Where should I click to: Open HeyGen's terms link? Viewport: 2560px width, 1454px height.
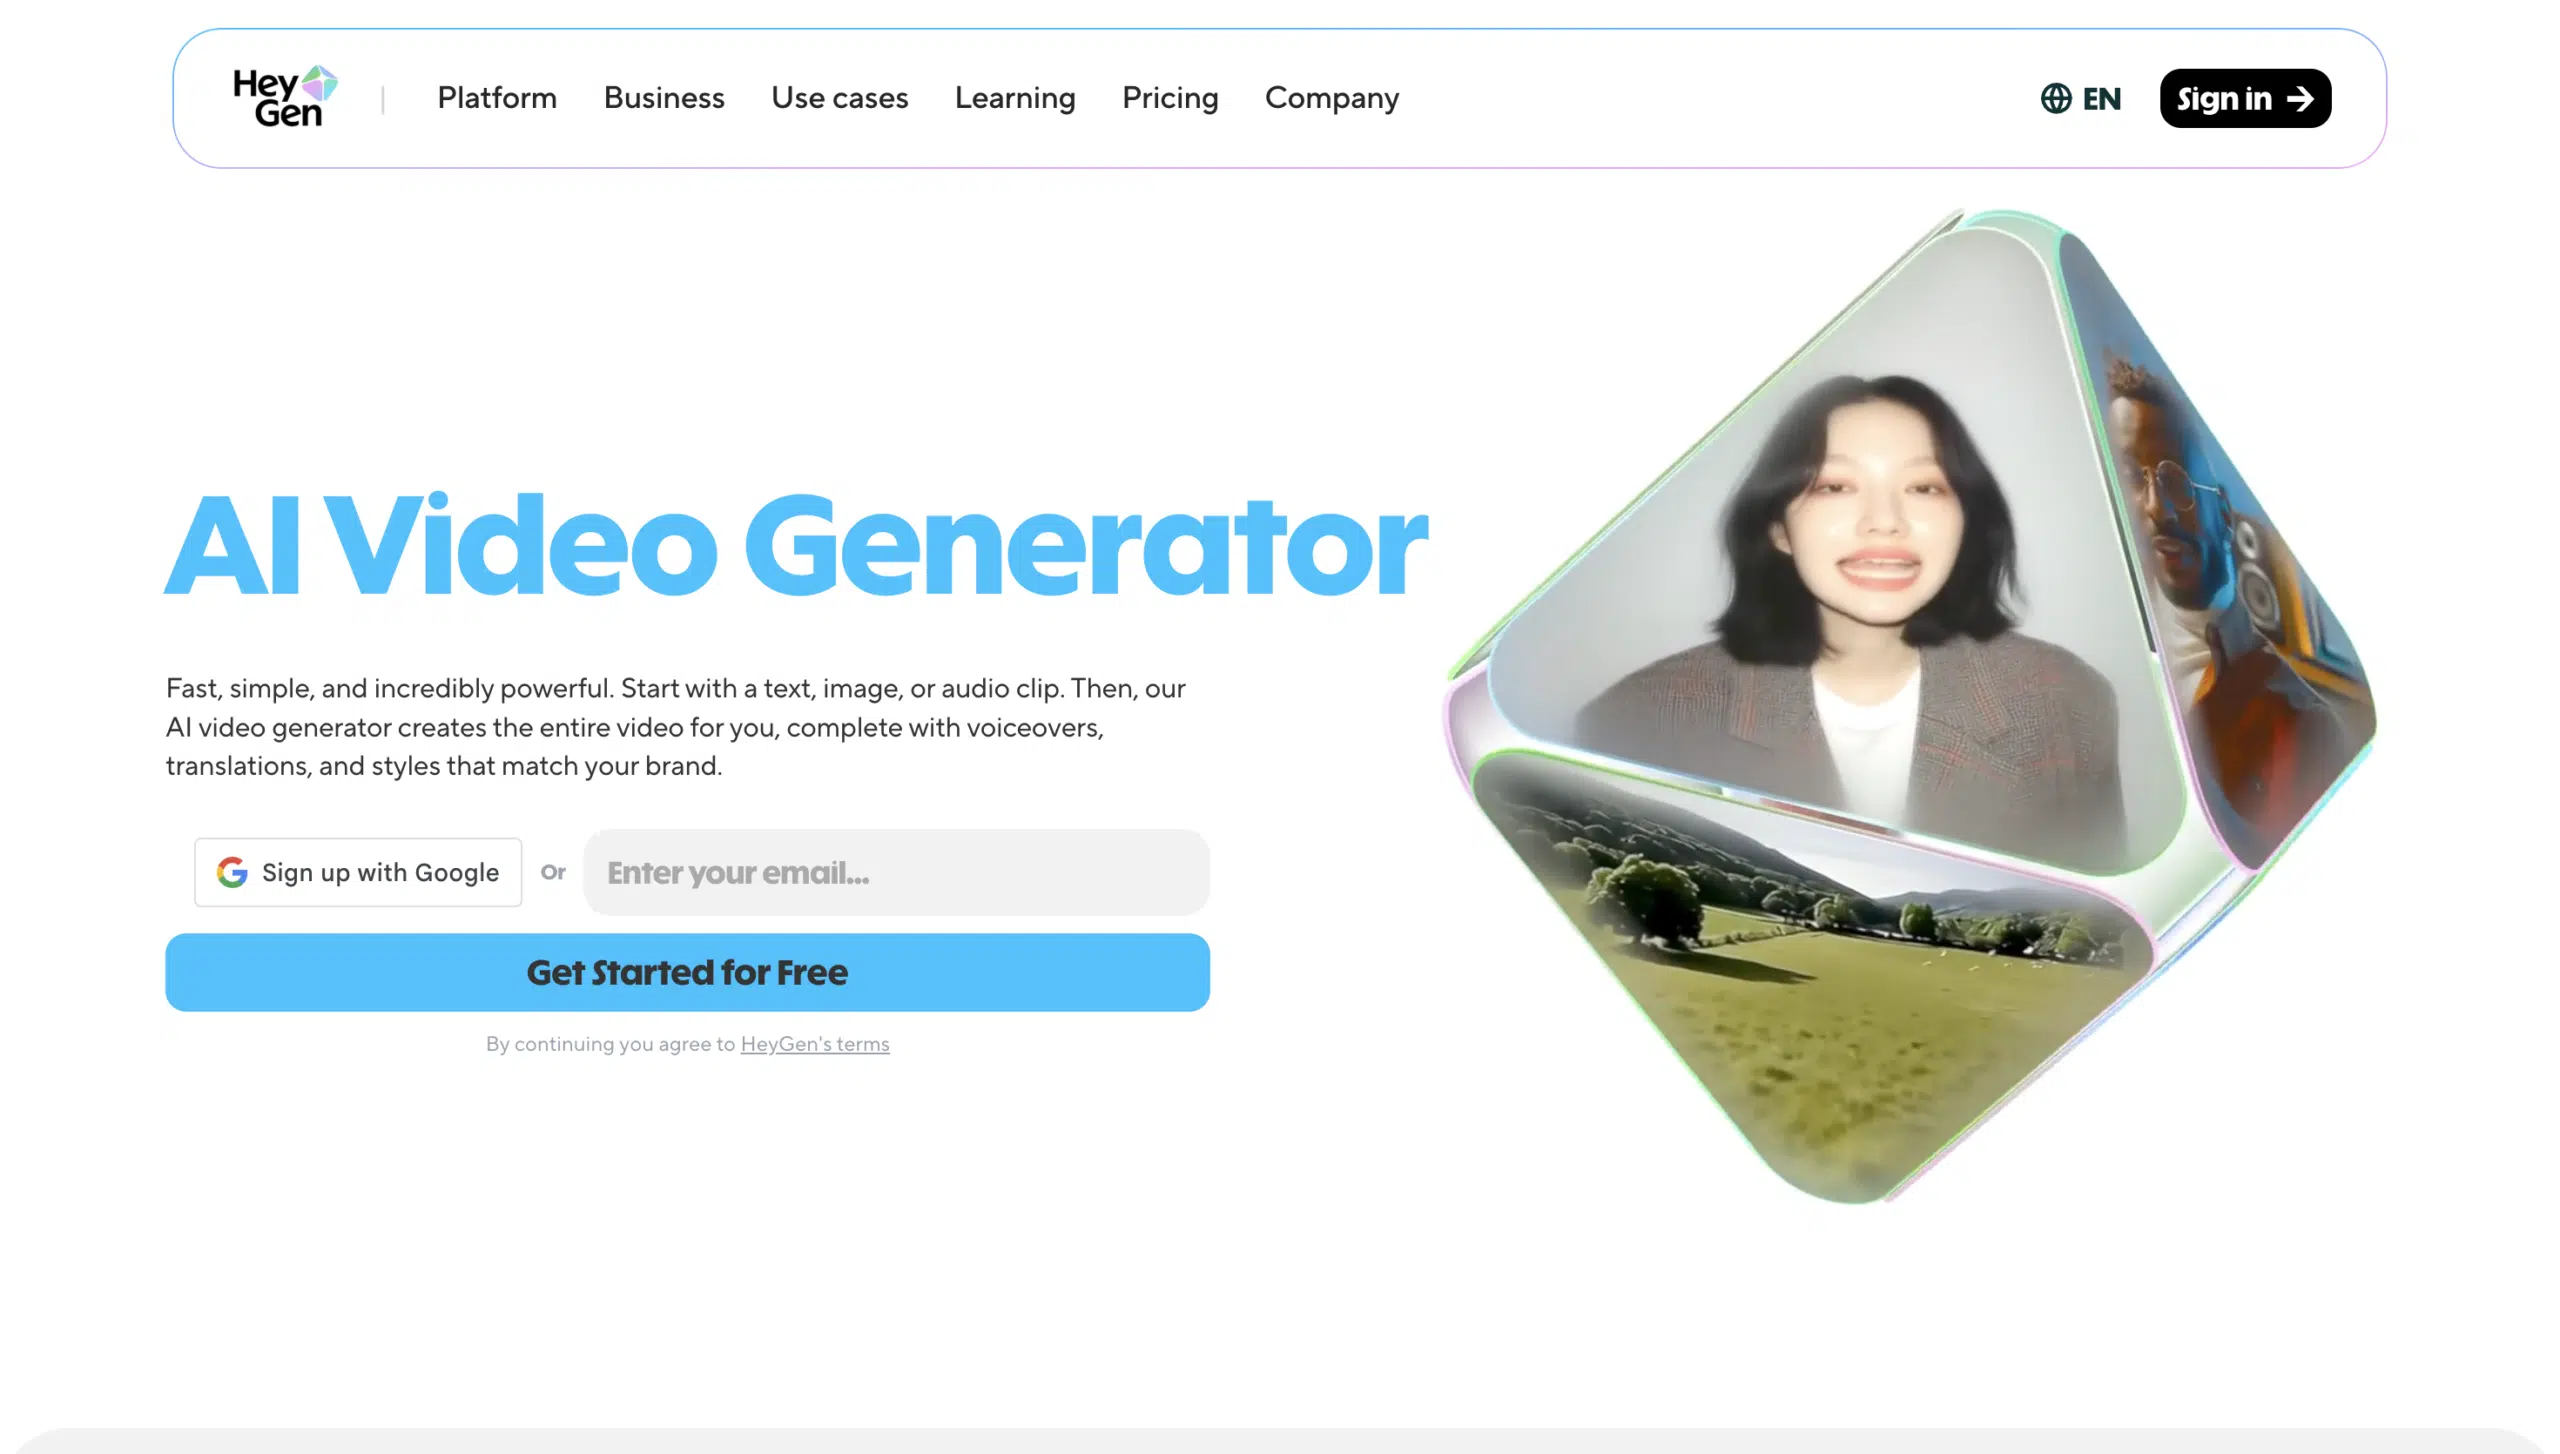(814, 1043)
